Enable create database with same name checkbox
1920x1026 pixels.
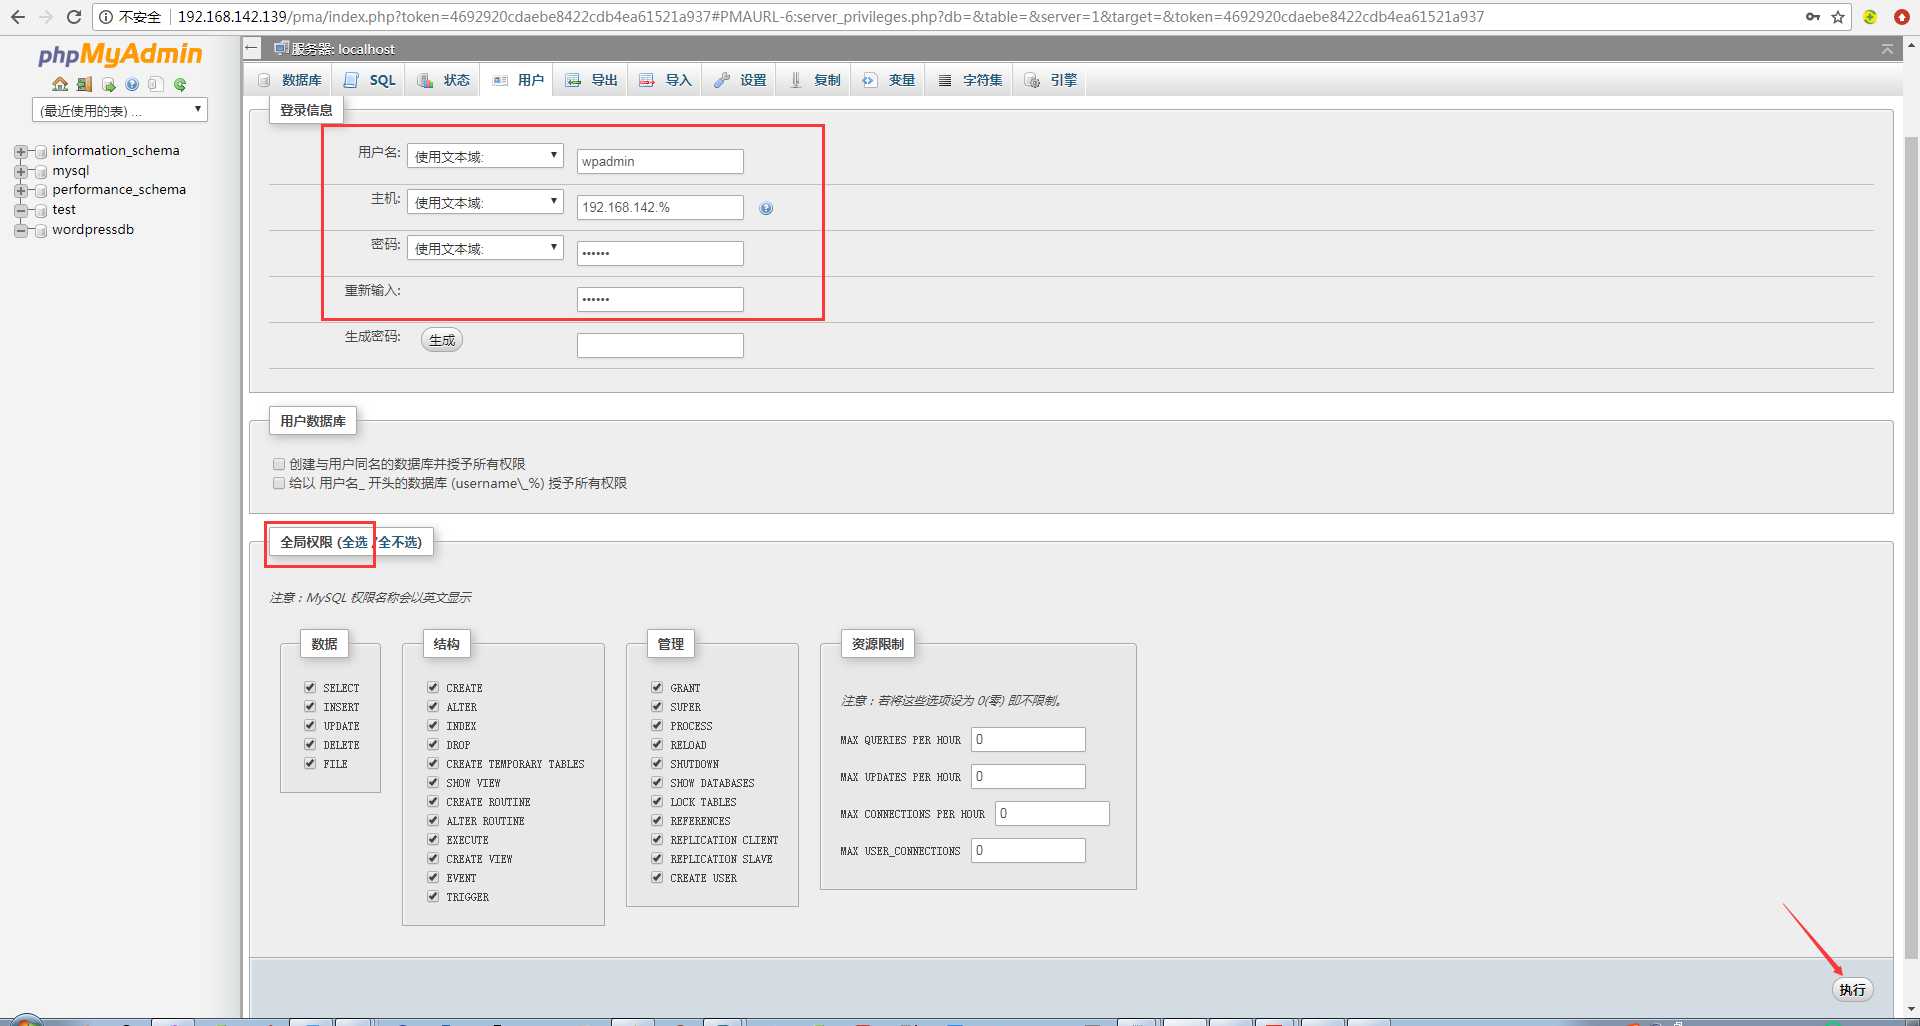tap(279, 464)
